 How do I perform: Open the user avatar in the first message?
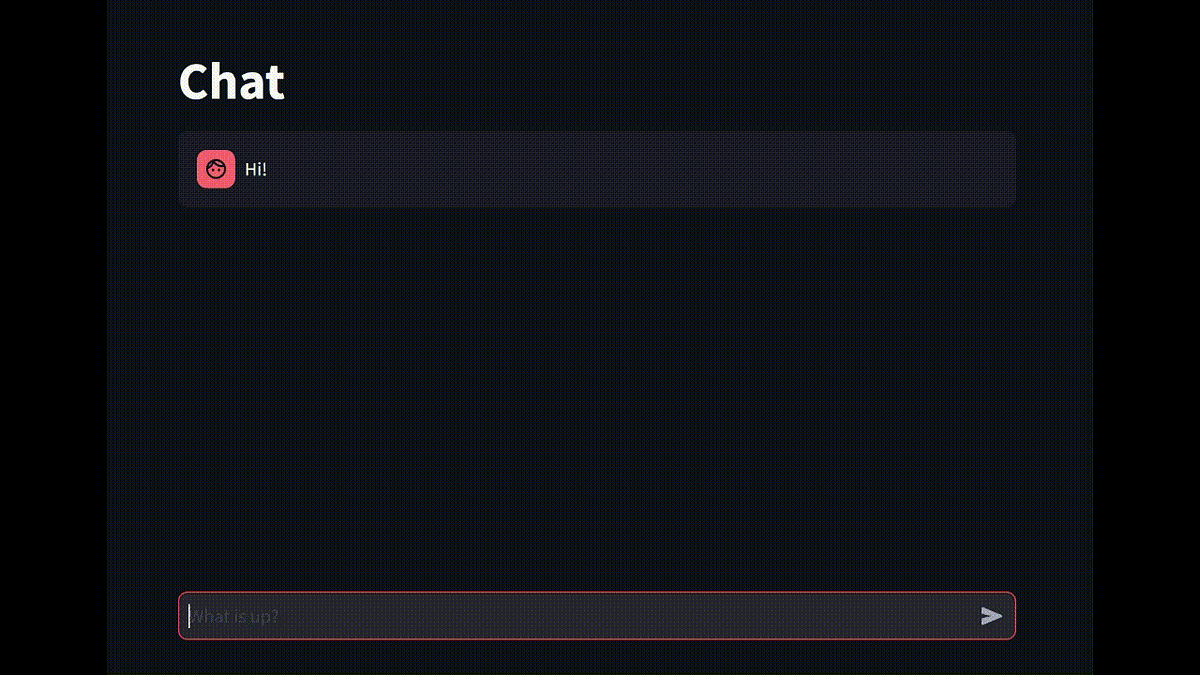pos(216,169)
